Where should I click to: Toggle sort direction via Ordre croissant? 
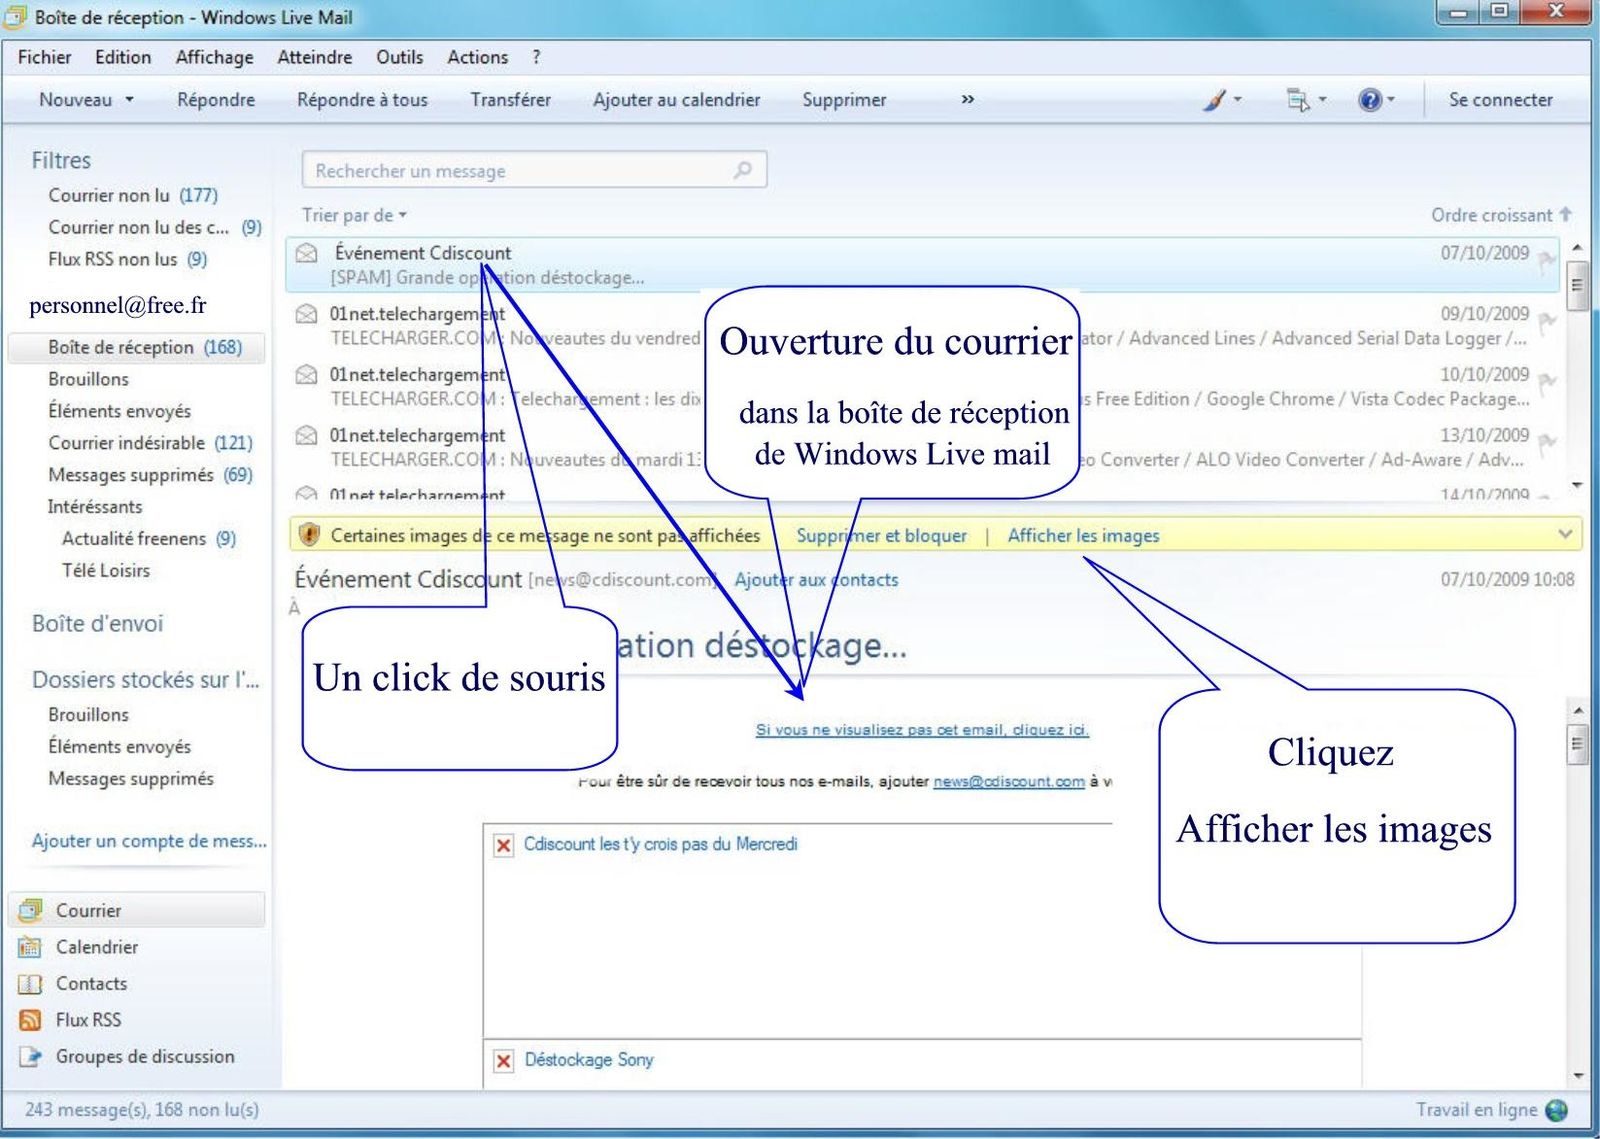click(x=1500, y=215)
